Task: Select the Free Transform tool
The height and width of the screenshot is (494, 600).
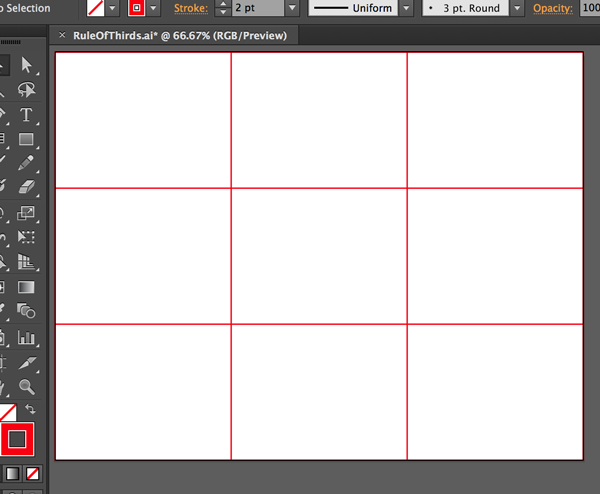Action: [x=26, y=237]
